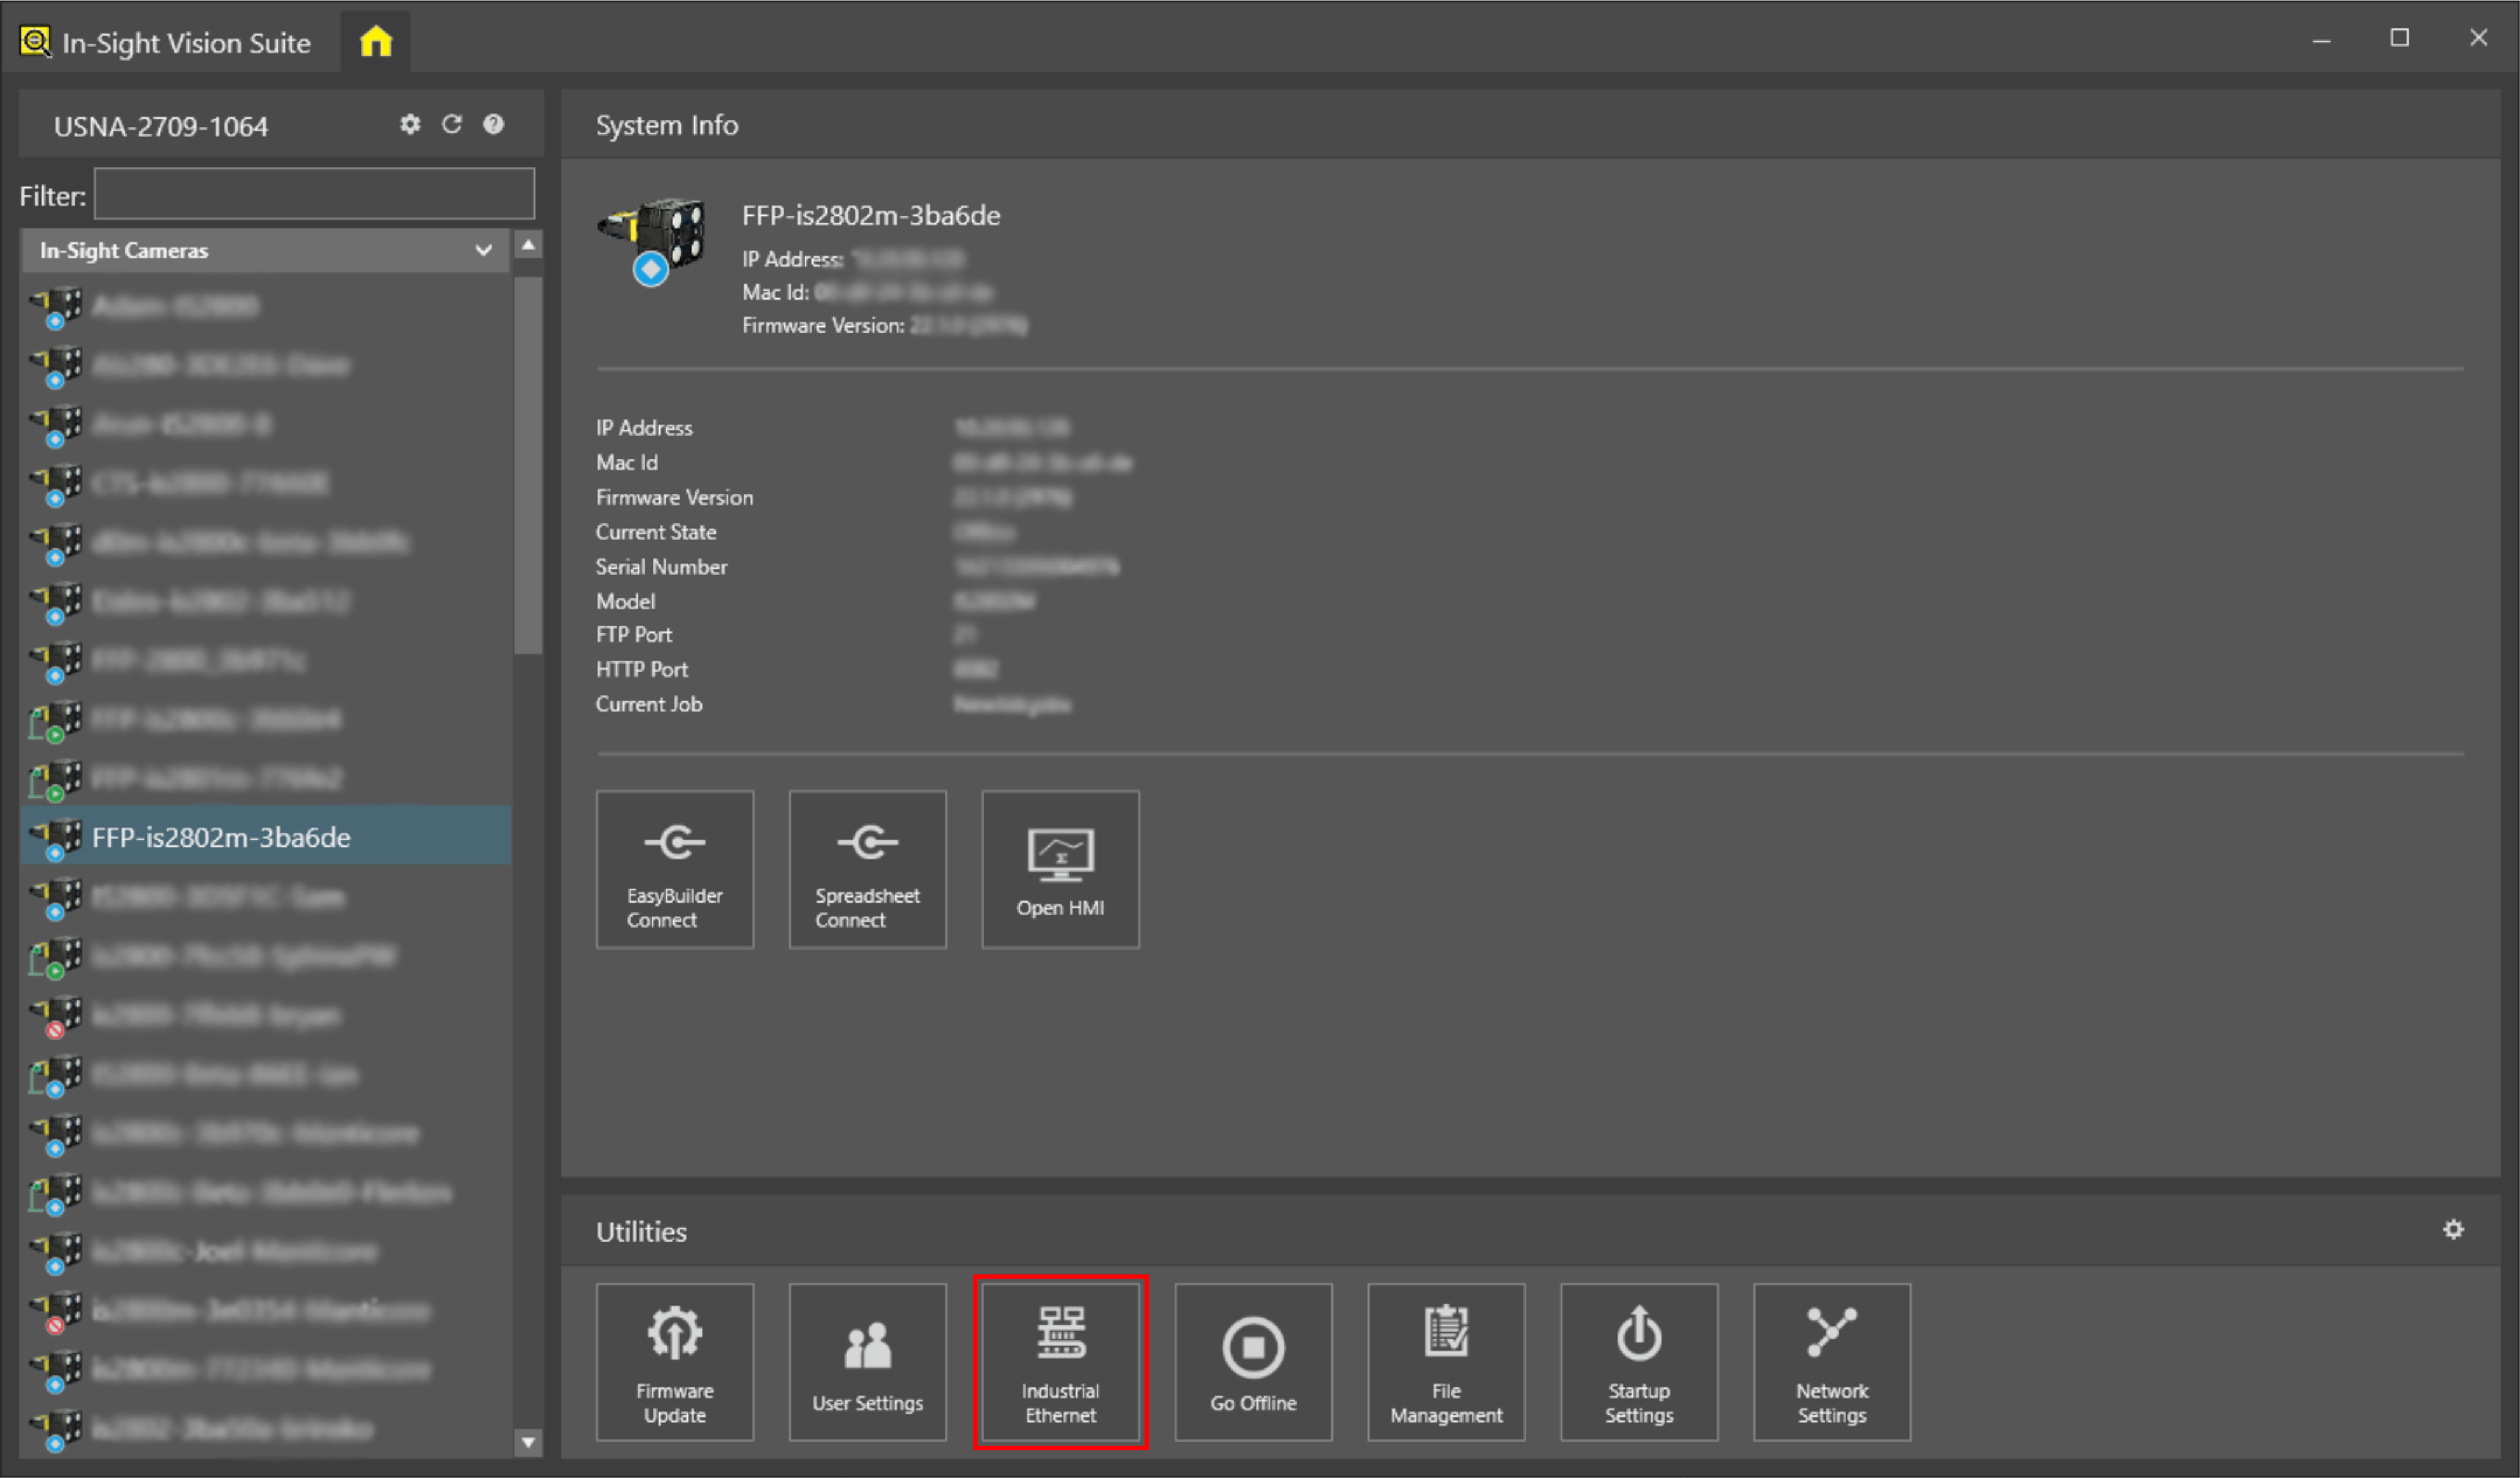Open device list settings gear

point(410,124)
